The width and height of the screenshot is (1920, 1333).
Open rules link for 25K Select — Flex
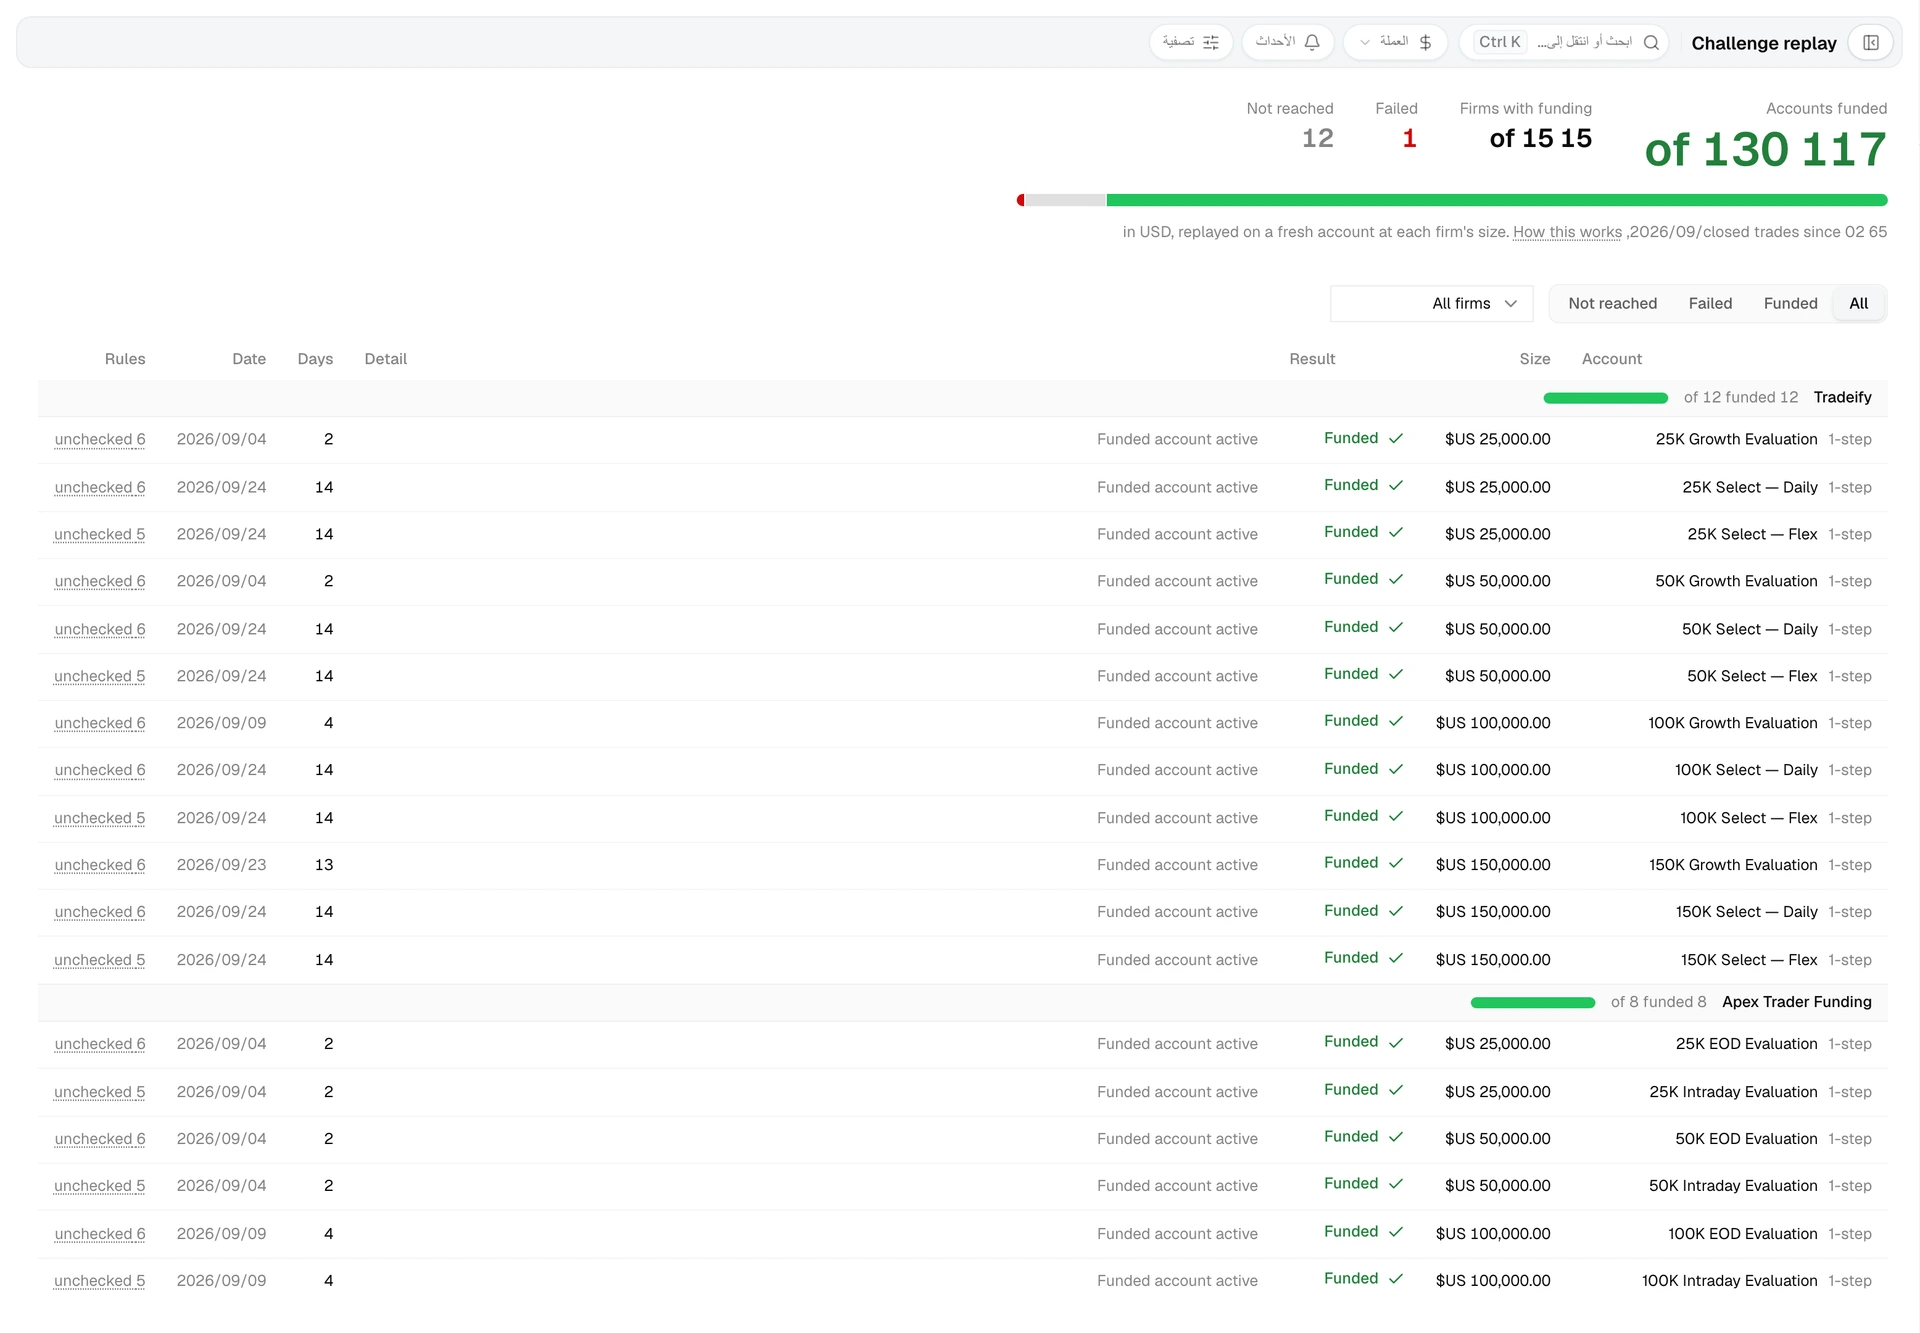(100, 534)
